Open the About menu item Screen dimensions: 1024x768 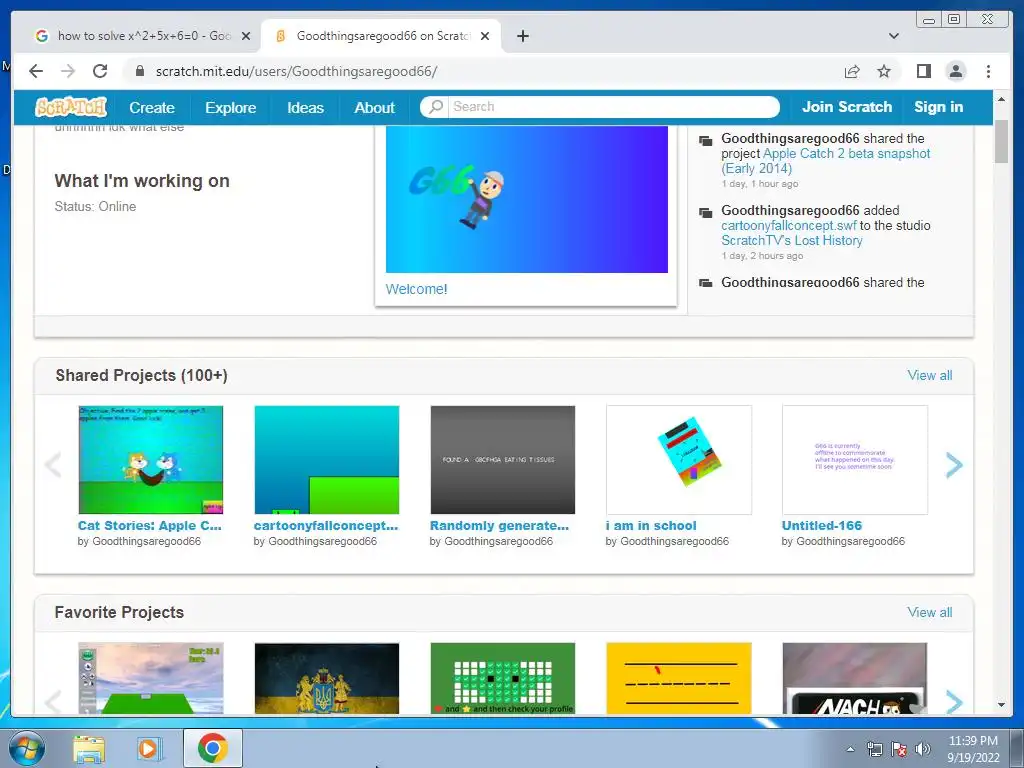374,107
